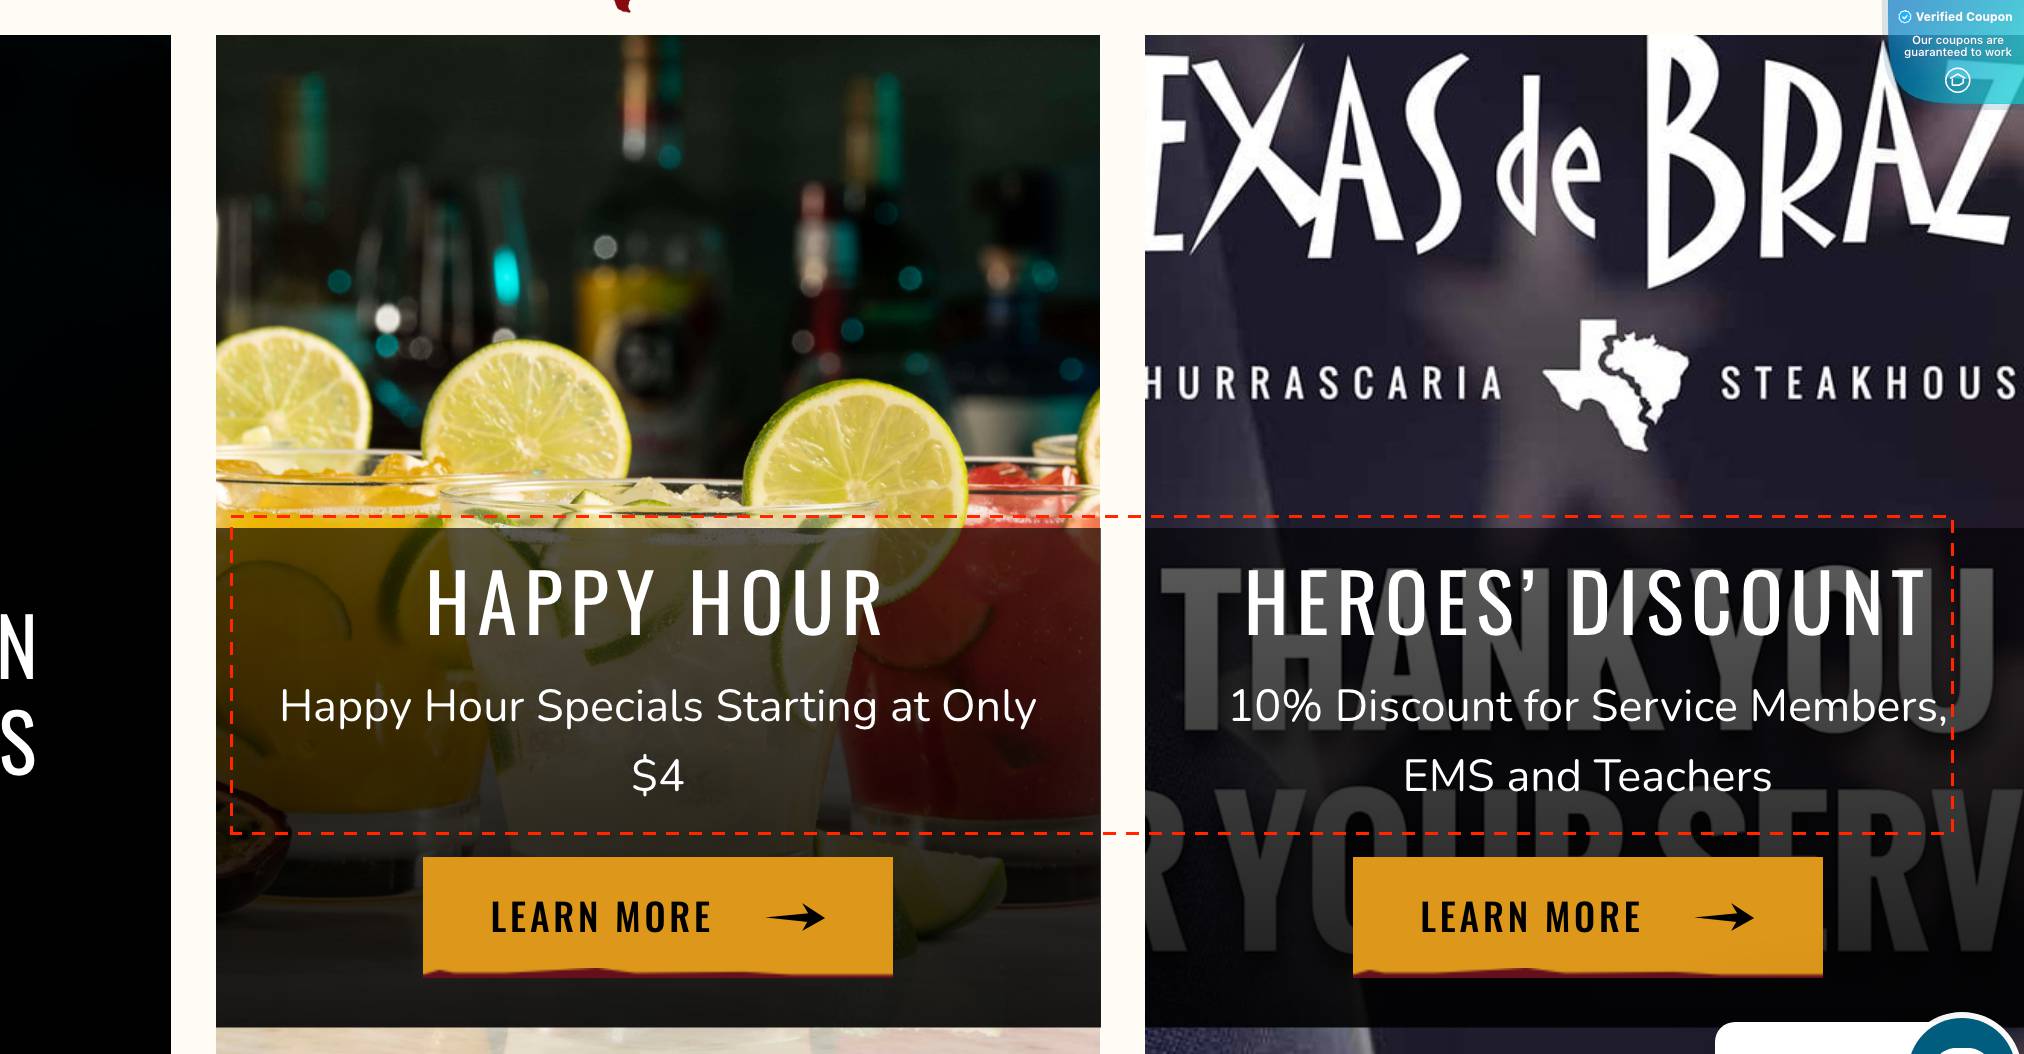
Task: Click the Verified Coupon checkmark badge icon
Action: point(1904,17)
